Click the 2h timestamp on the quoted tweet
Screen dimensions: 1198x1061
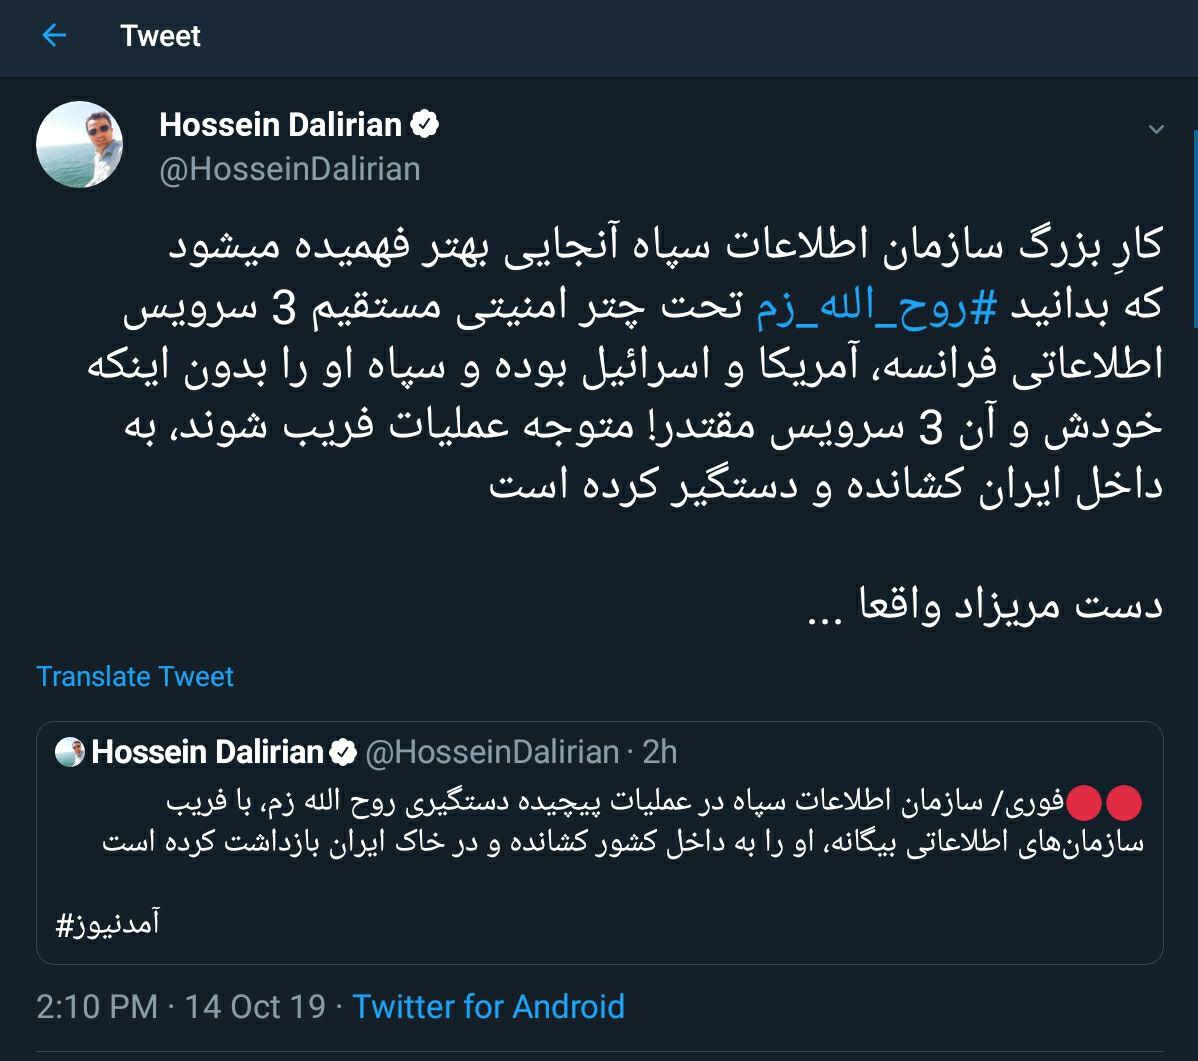coord(660,752)
